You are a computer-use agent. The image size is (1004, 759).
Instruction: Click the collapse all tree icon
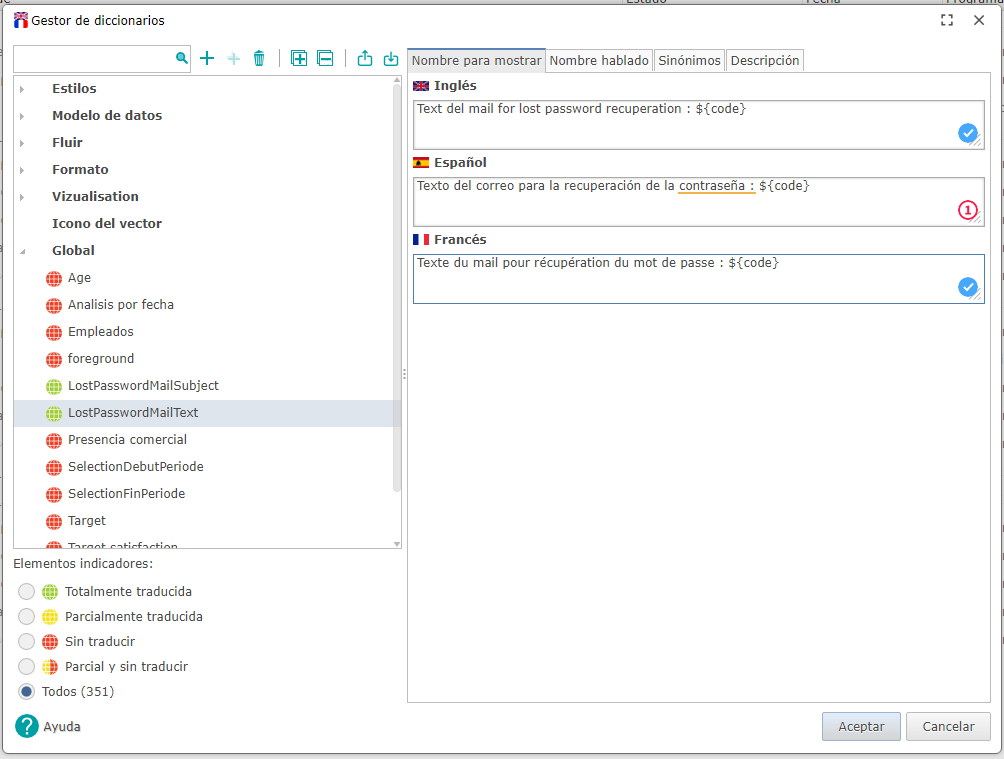coord(325,59)
